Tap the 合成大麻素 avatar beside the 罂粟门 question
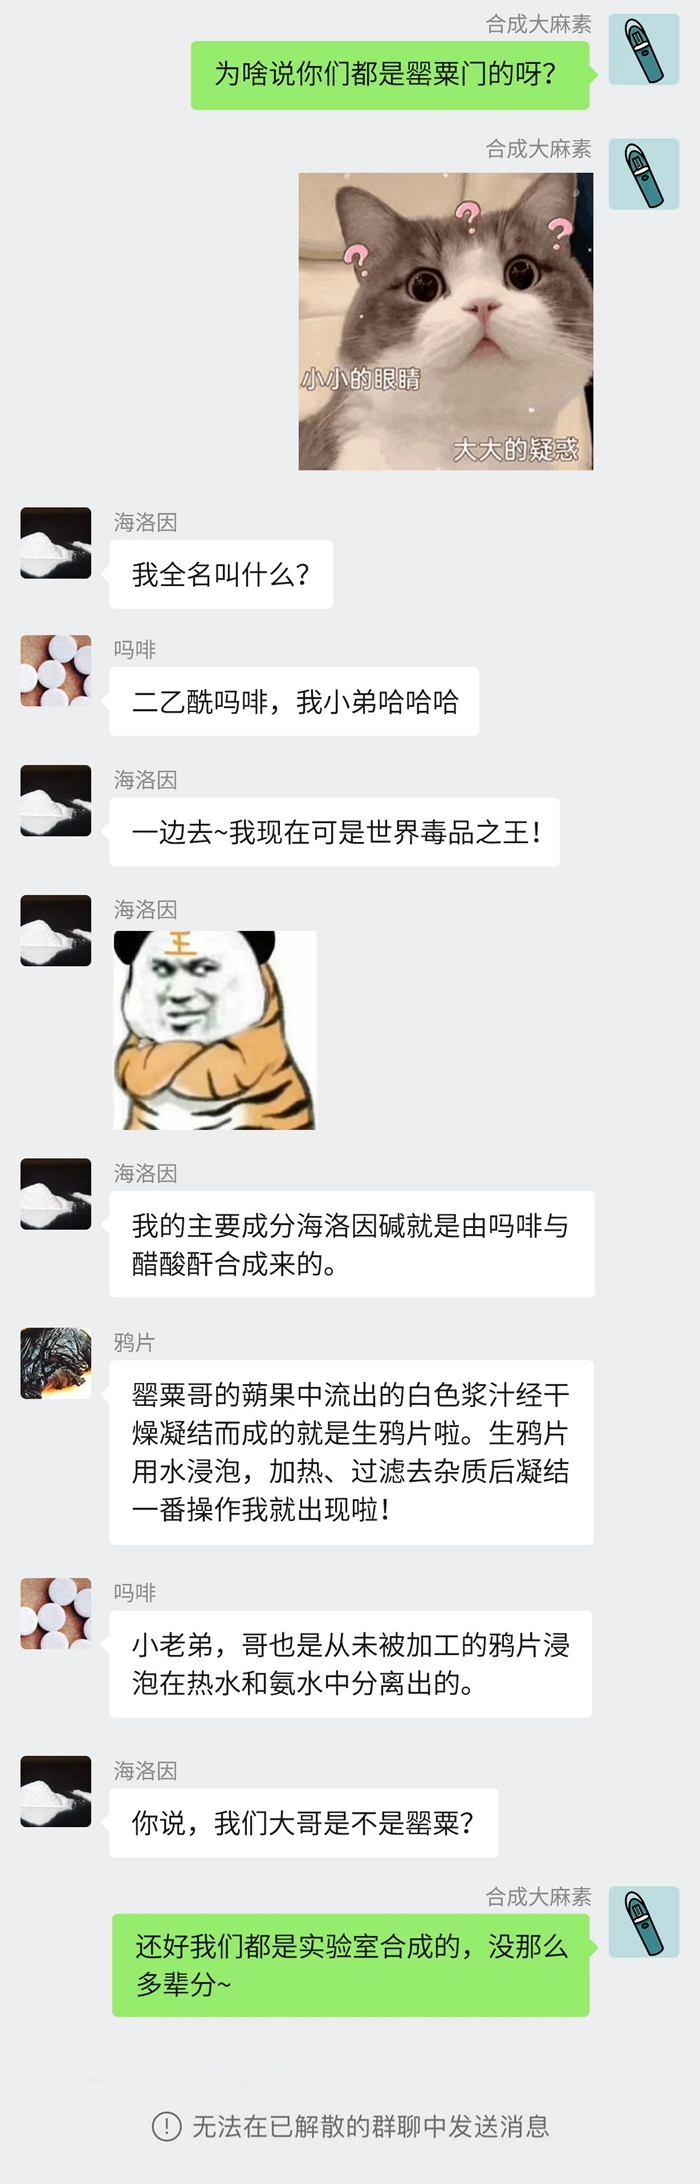Viewport: 700px width, 2184px height. (x=644, y=49)
